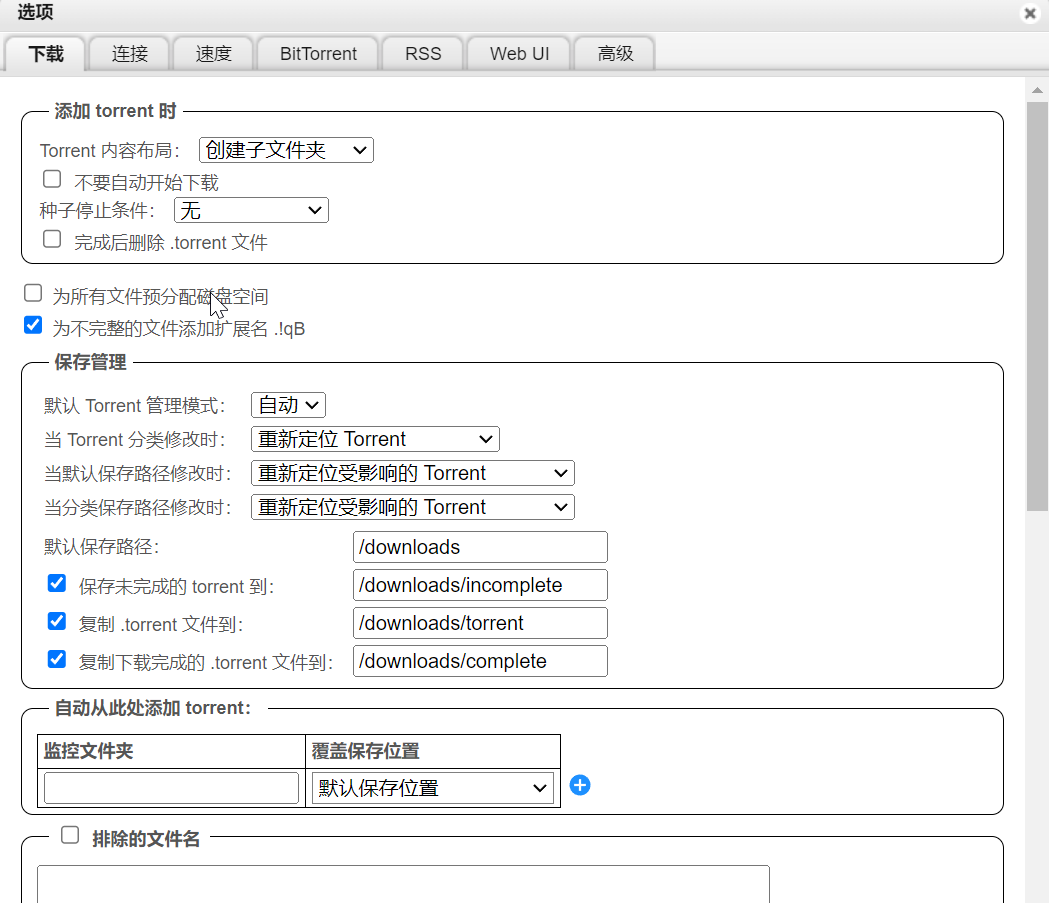Uncheck 保存未完成的 torrent 到 option

click(x=56, y=582)
